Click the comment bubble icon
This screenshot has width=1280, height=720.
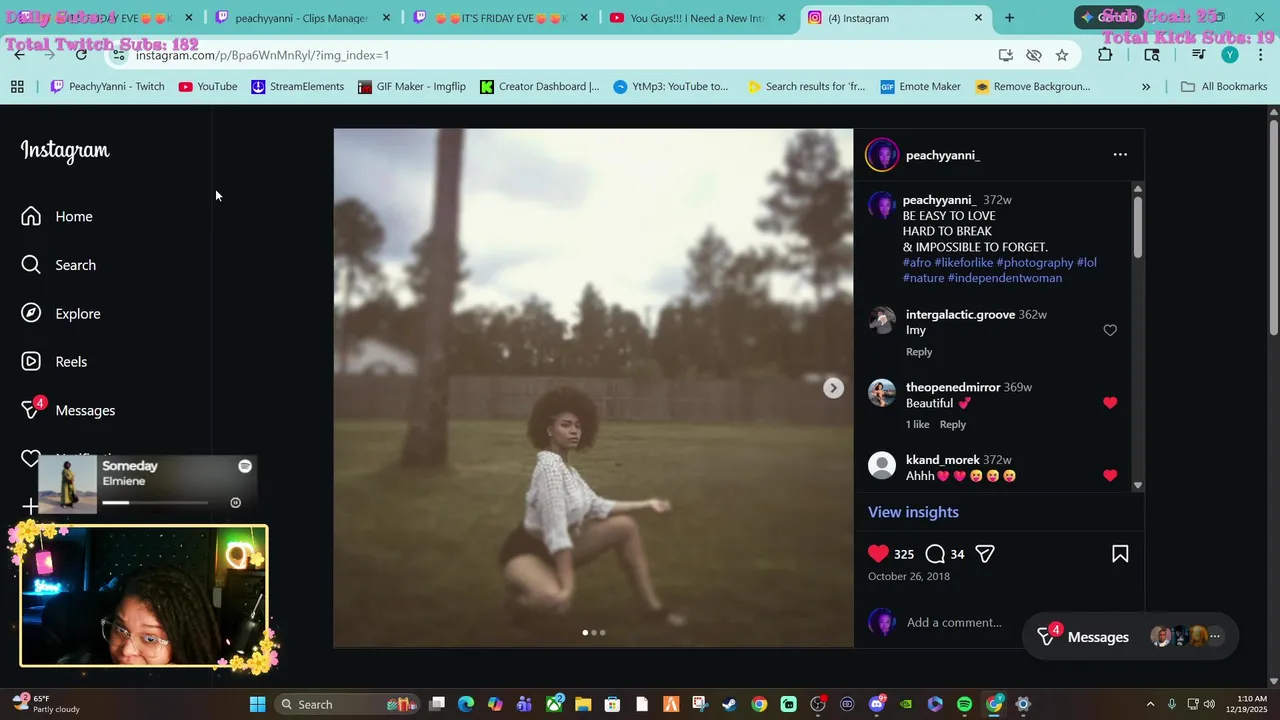935,554
